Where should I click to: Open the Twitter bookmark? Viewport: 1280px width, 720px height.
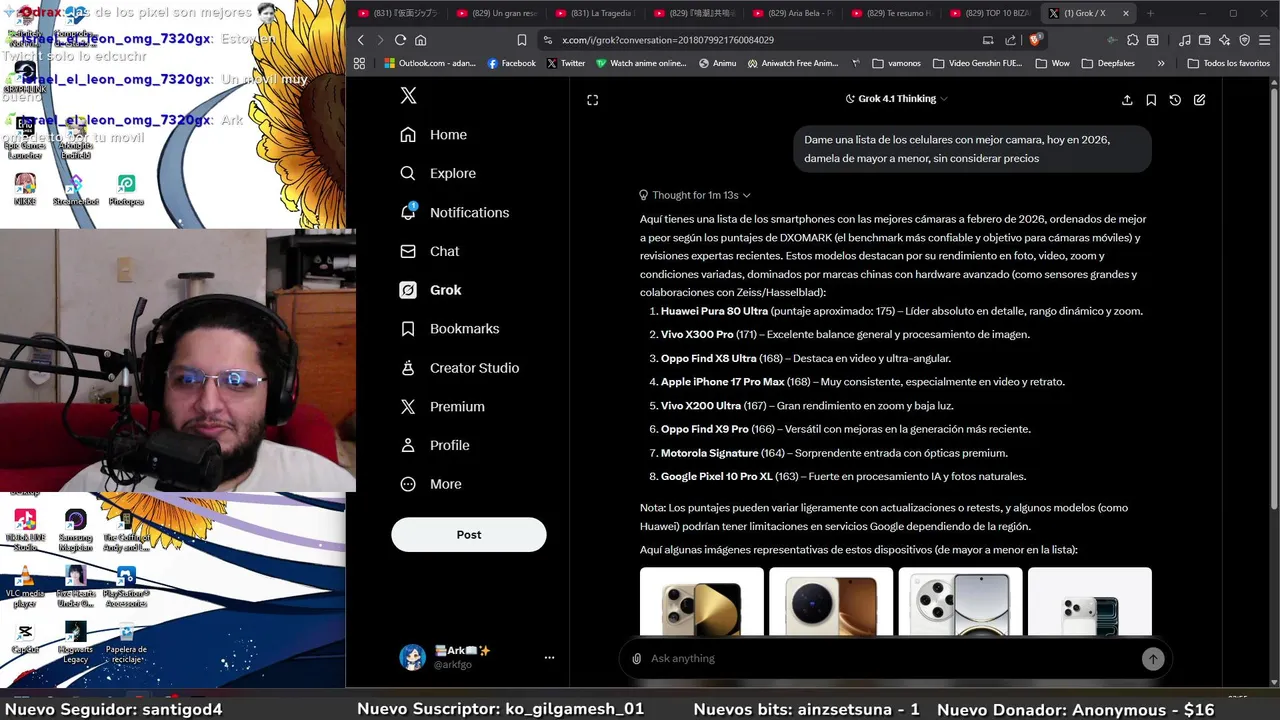point(566,63)
